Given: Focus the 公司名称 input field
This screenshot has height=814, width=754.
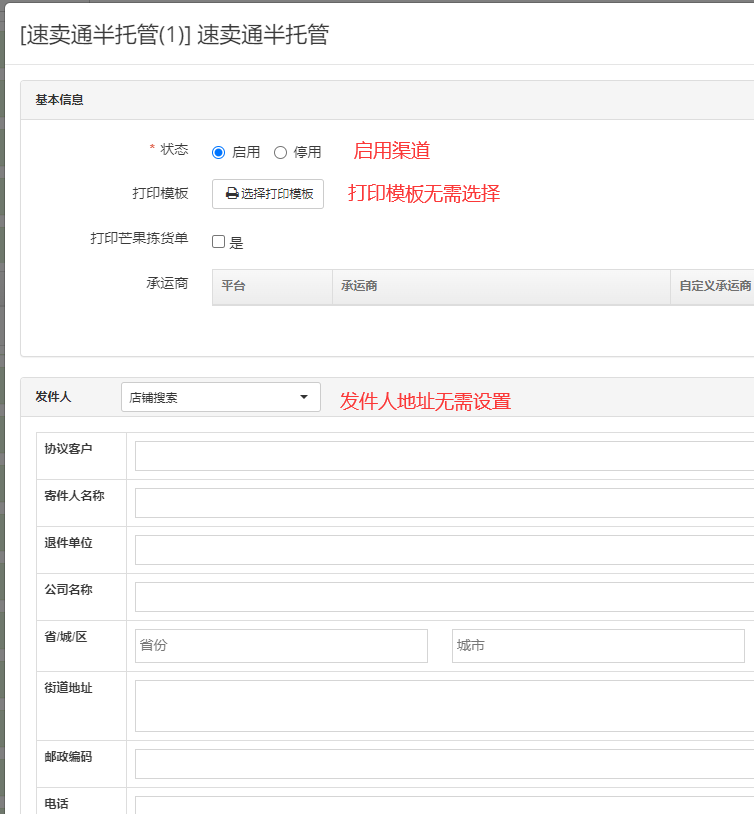Looking at the screenshot, I should (445, 596).
